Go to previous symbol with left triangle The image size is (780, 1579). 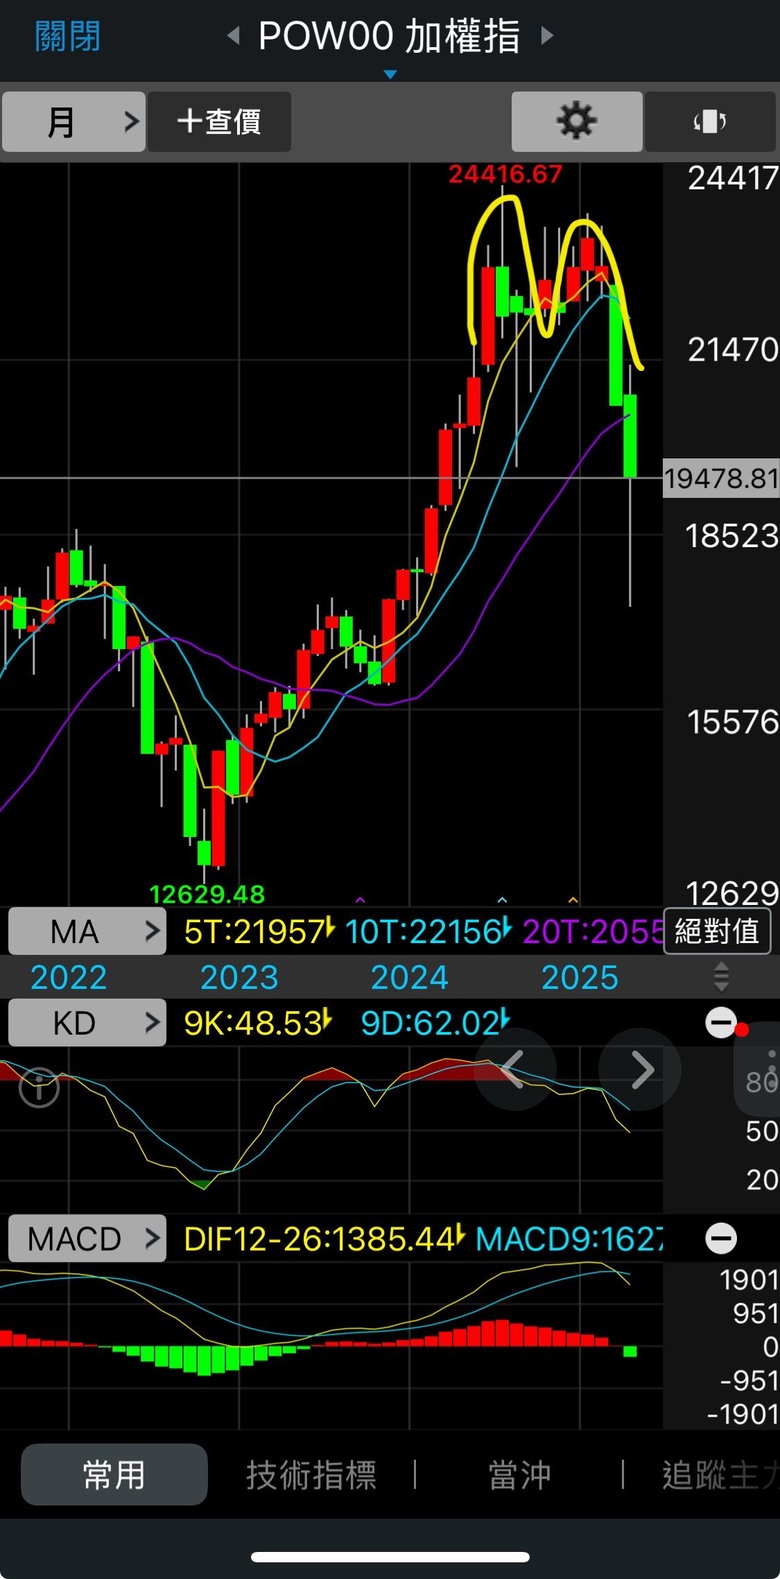233,37
